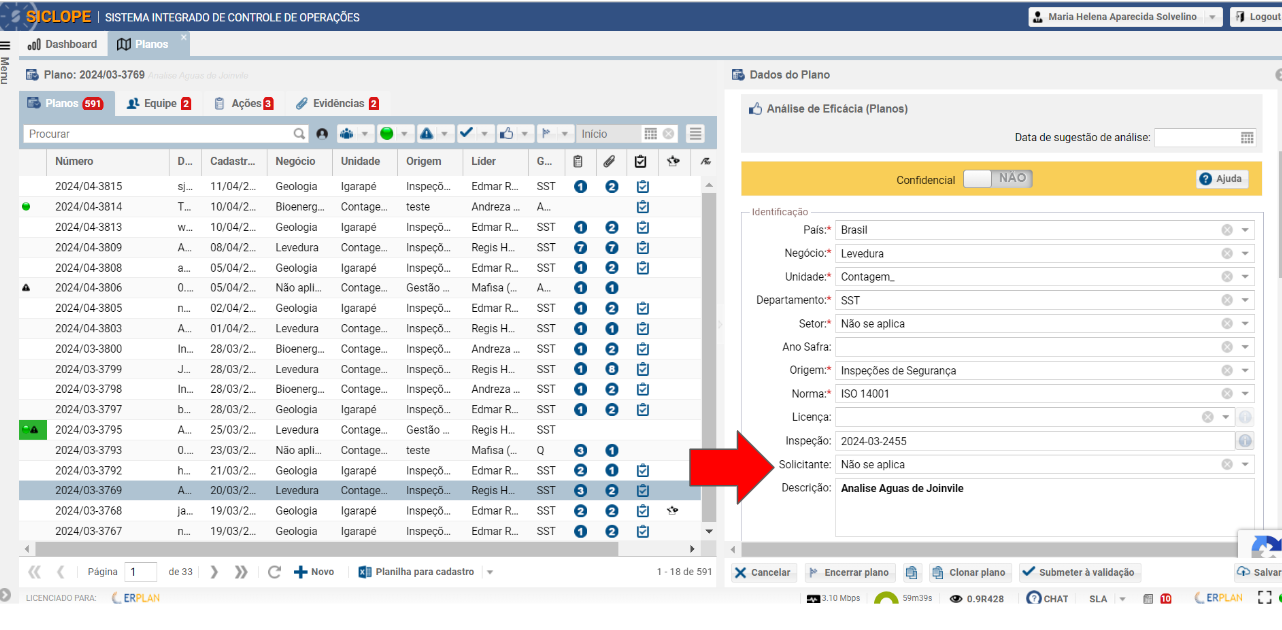Select row 2024/04-3806

pos(360,287)
